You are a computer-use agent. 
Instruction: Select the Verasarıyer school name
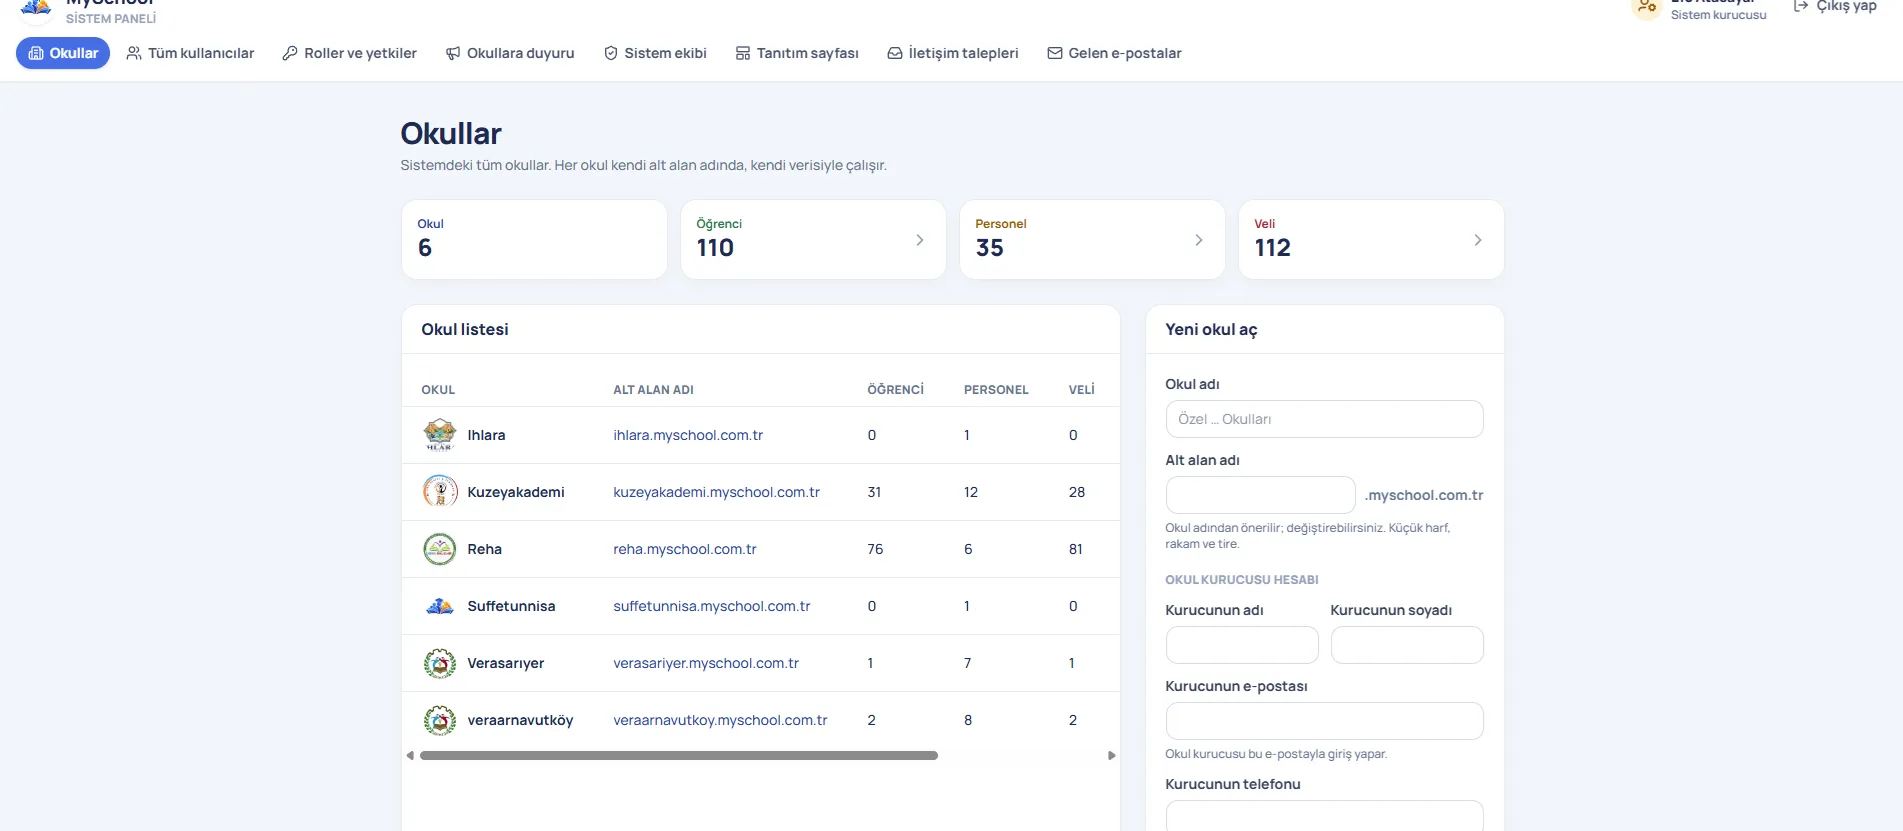506,663
